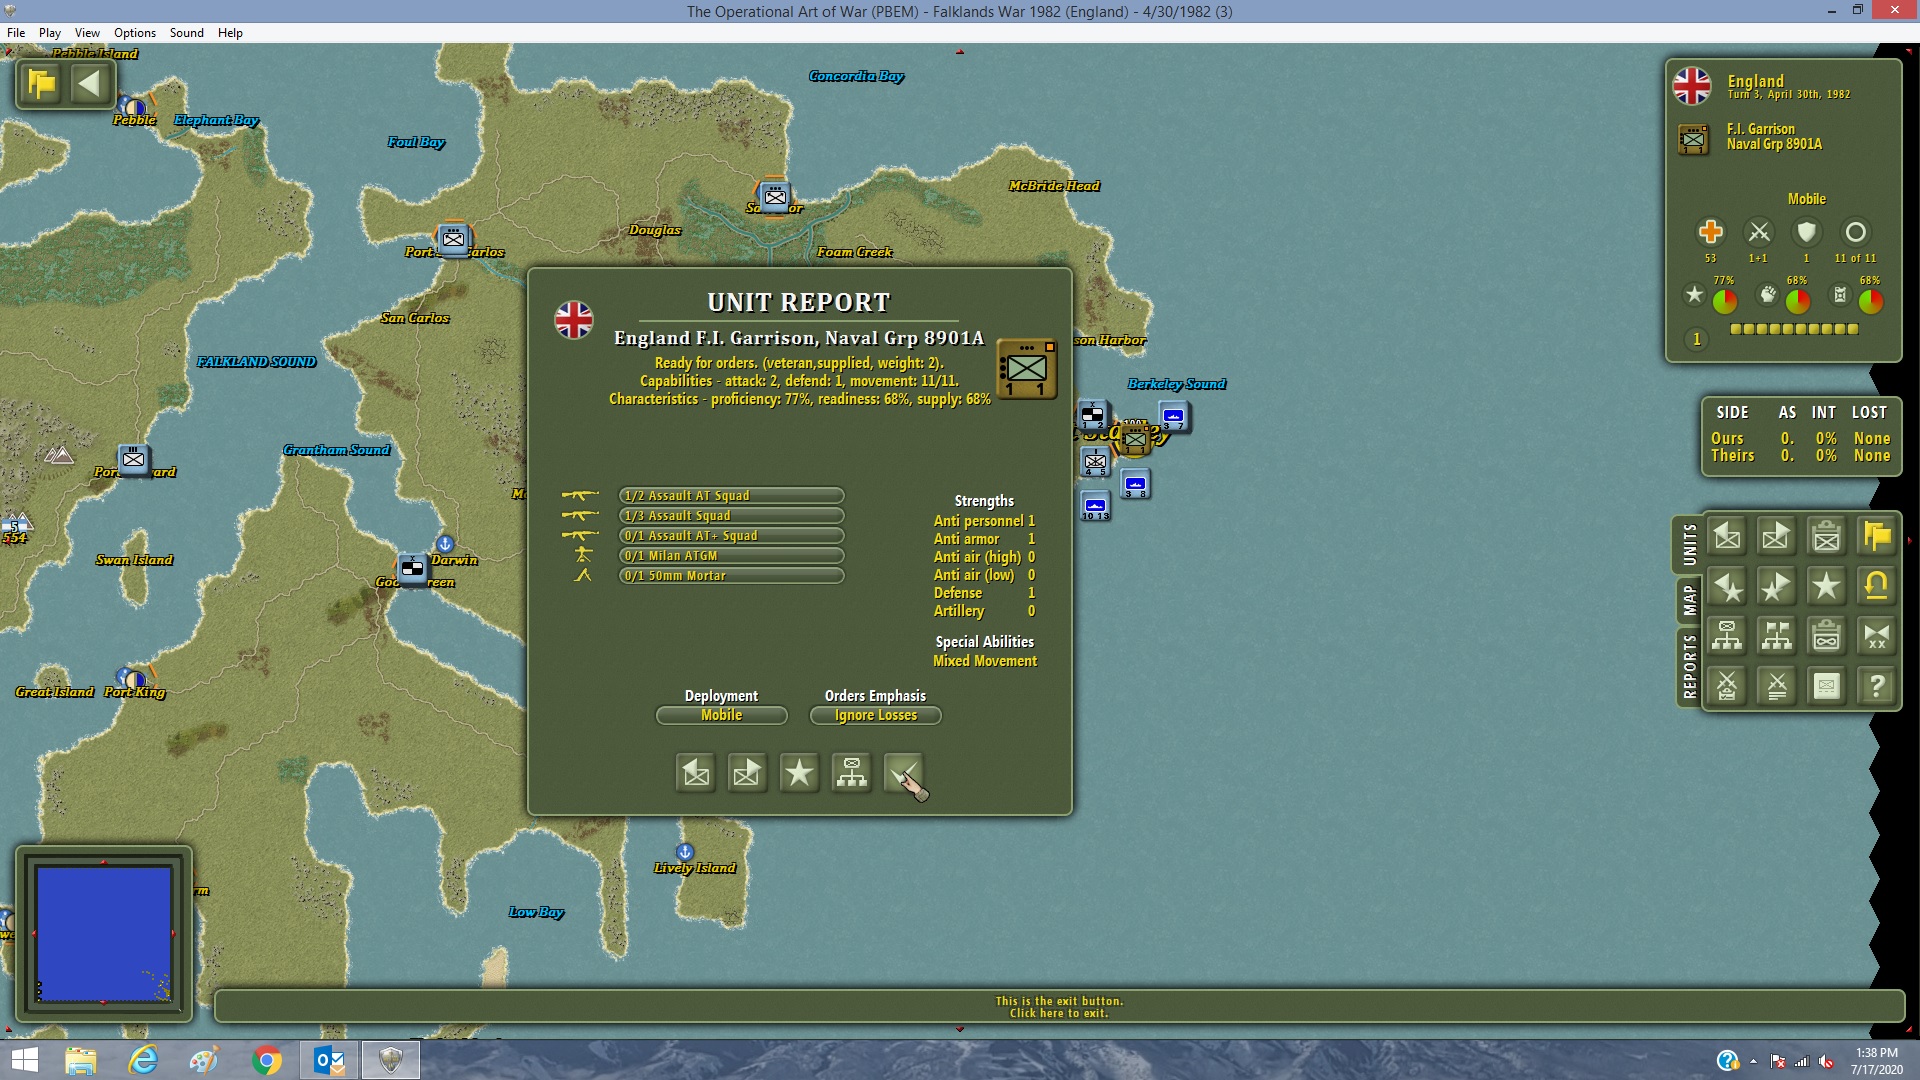Image resolution: width=1920 pixels, height=1080 pixels.
Task: Switch to the UNITS side tab
Action: point(1689,545)
